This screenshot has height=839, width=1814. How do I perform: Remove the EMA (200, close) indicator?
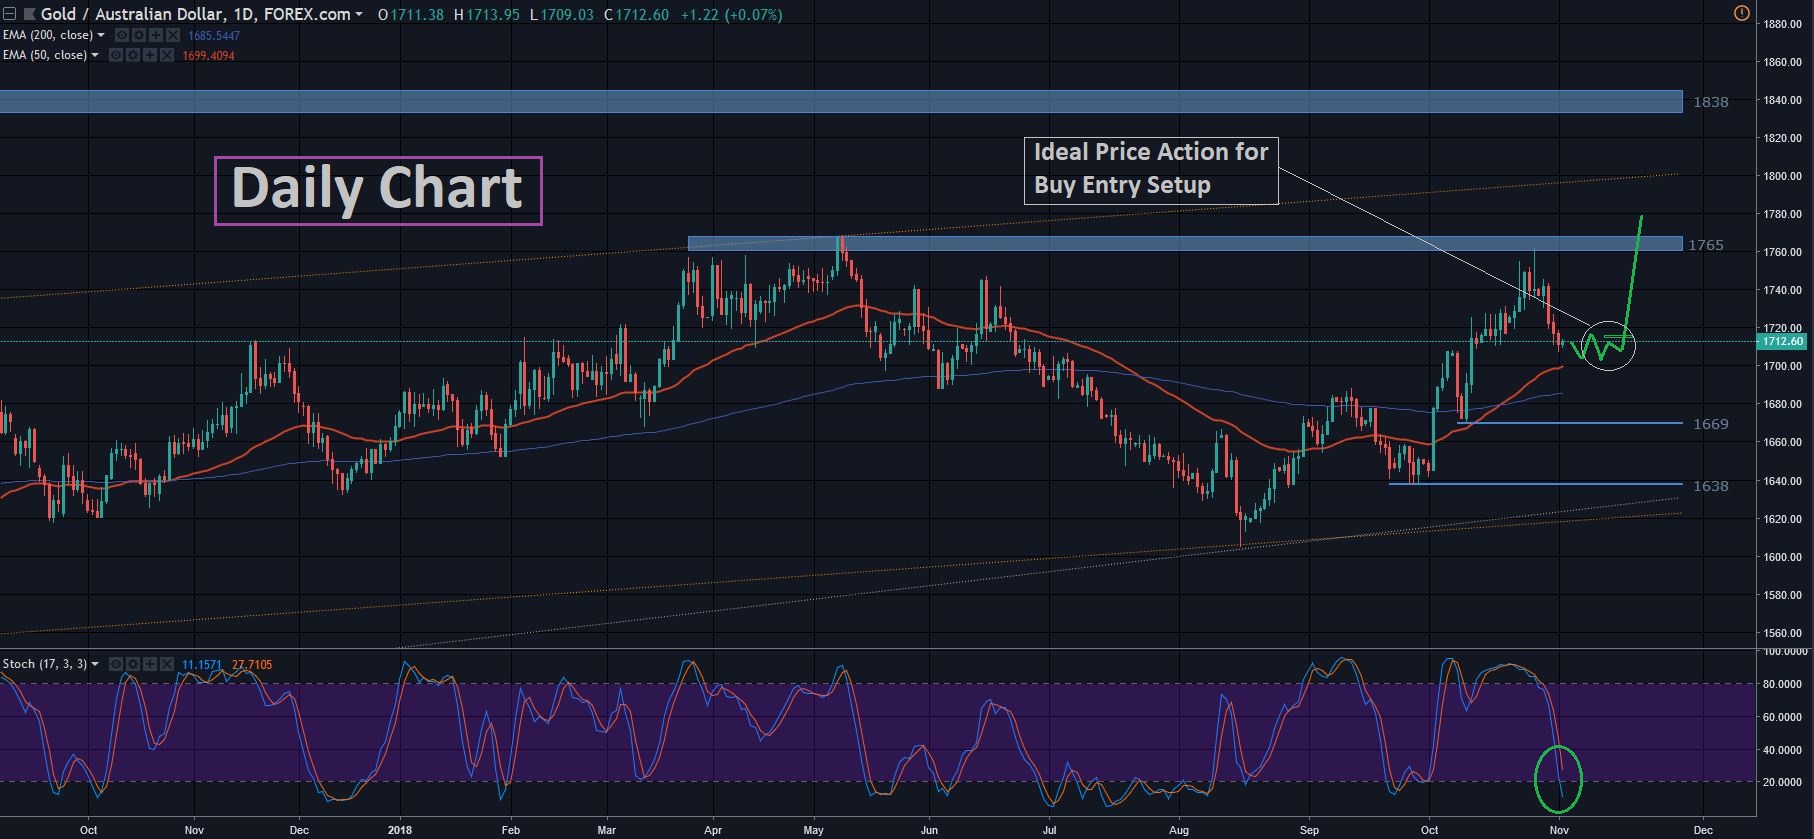[x=172, y=35]
